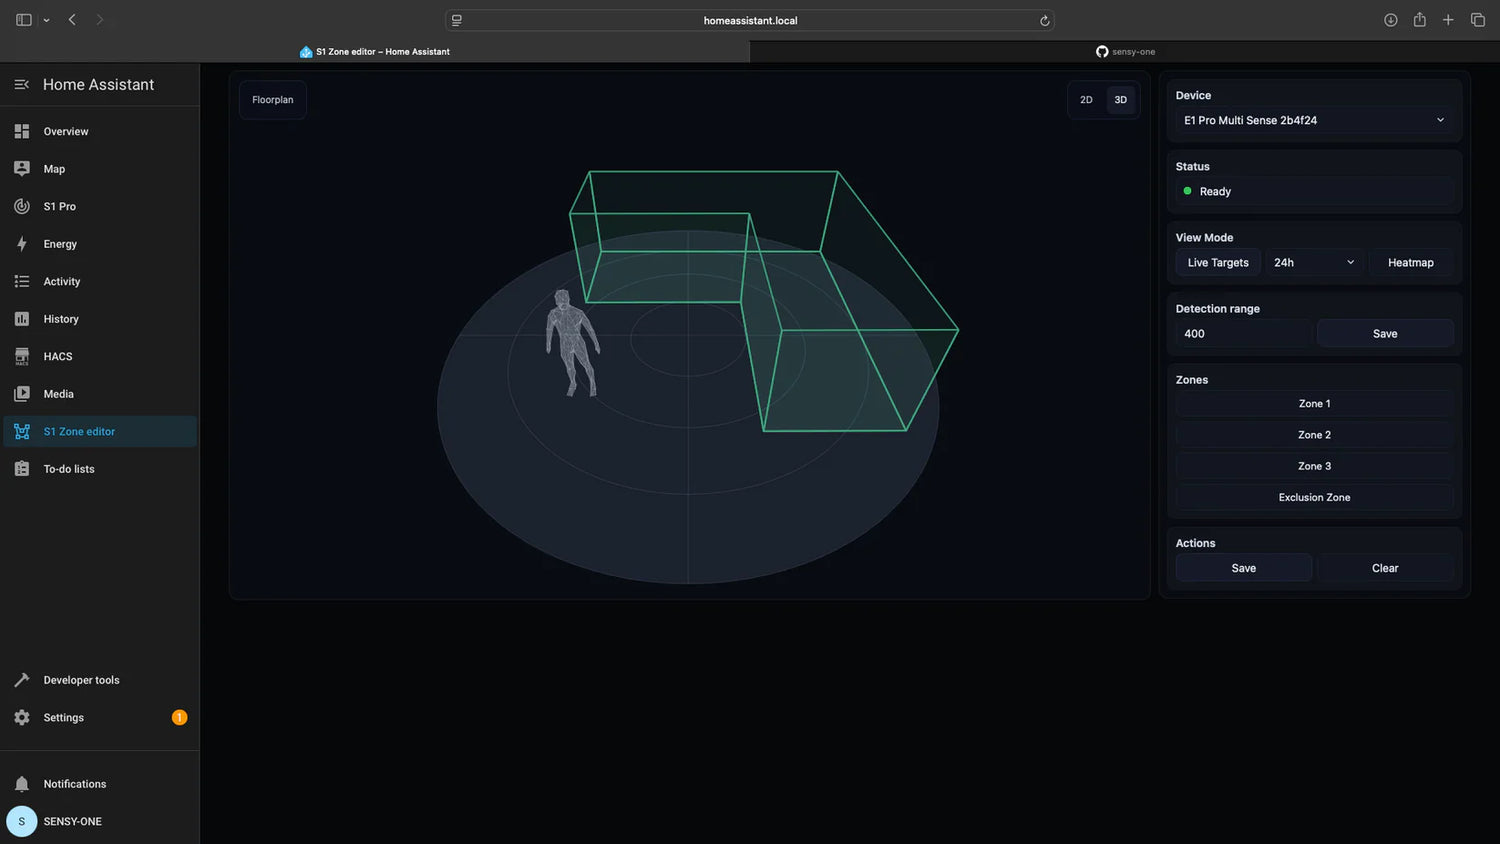Open the Settings gear icon
This screenshot has height=844, width=1500.
22,718
